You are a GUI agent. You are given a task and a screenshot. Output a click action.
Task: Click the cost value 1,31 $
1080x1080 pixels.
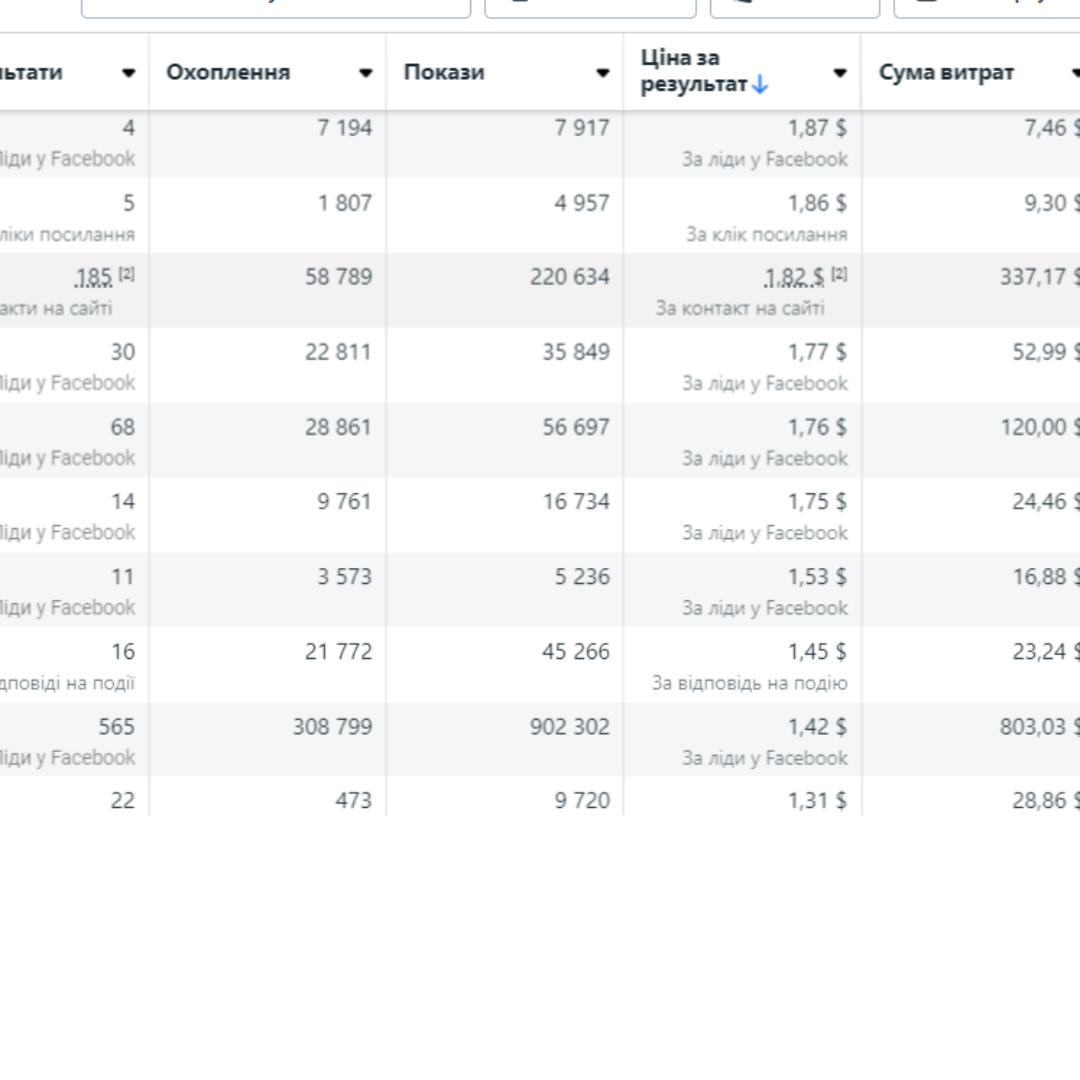818,800
